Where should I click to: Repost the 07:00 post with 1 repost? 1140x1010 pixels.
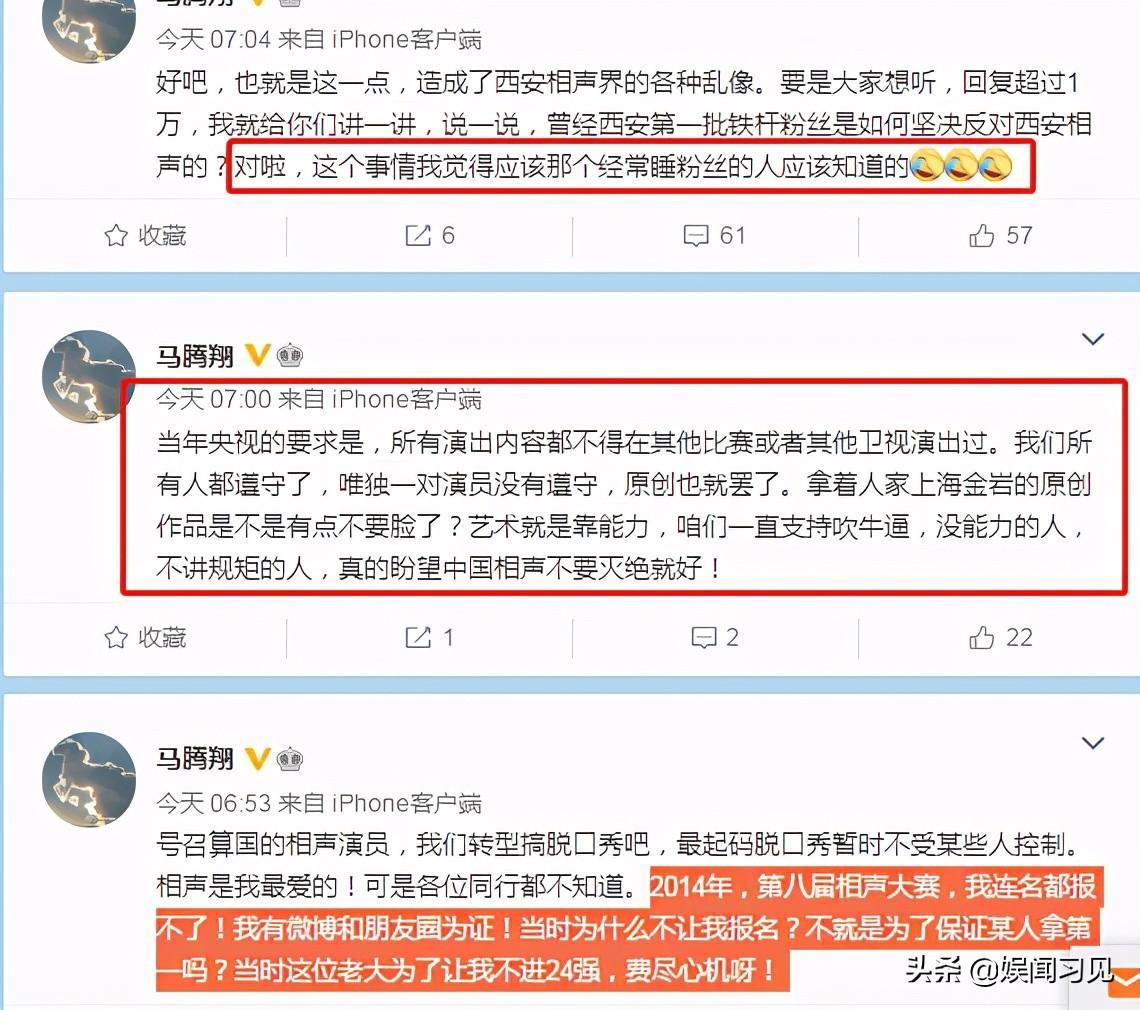pos(430,638)
